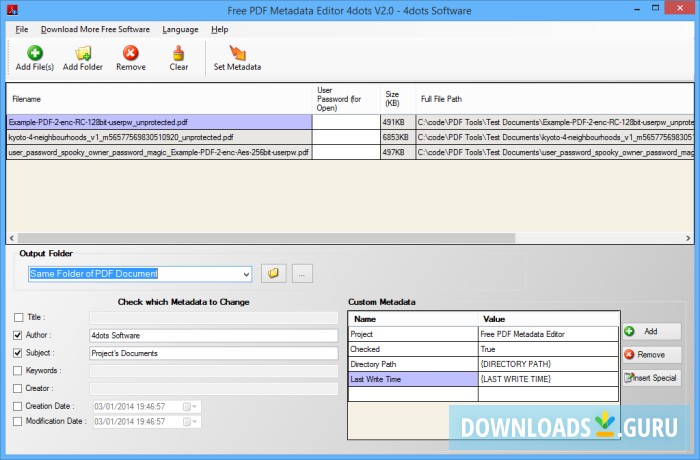This screenshot has width=700, height=460.
Task: Enable the Title metadata checkbox
Action: (19, 317)
